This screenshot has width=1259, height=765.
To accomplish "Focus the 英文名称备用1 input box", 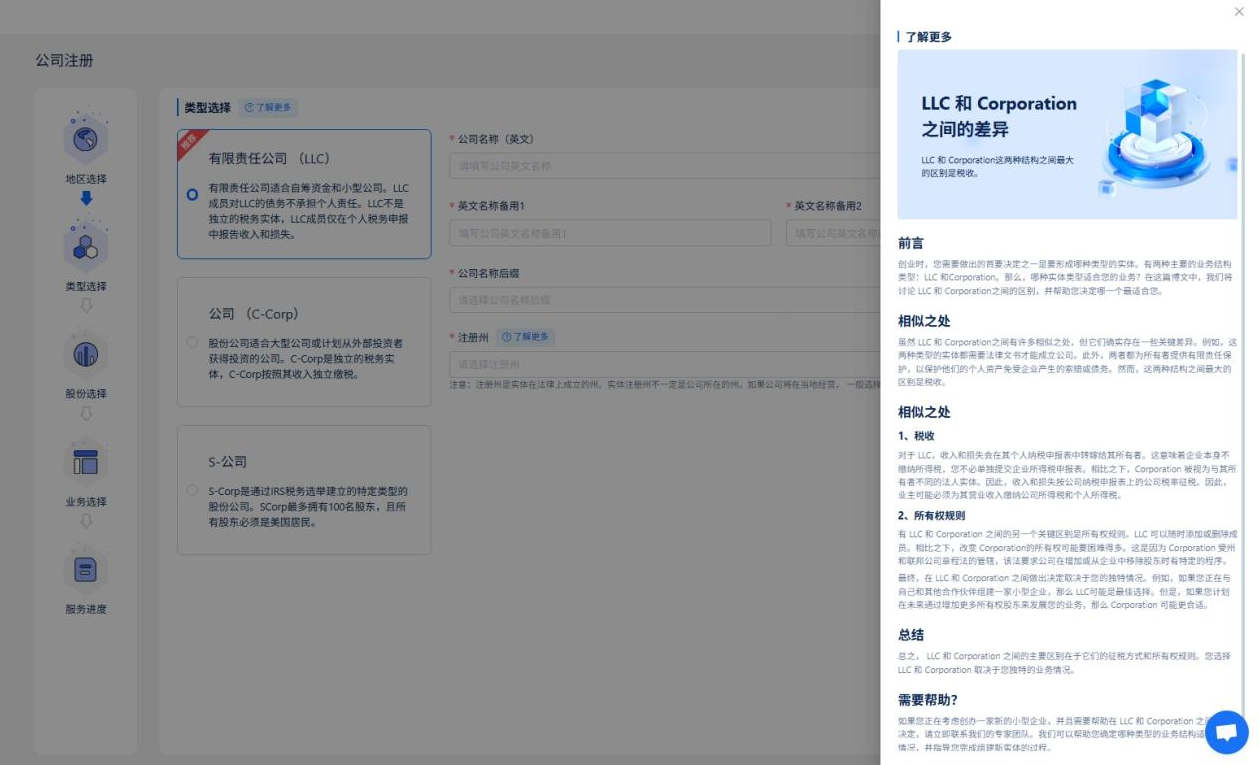I will pyautogui.click(x=610, y=232).
